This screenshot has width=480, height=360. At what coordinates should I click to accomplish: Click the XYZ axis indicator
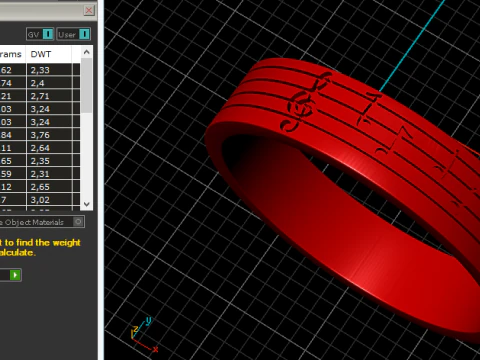pos(143,334)
